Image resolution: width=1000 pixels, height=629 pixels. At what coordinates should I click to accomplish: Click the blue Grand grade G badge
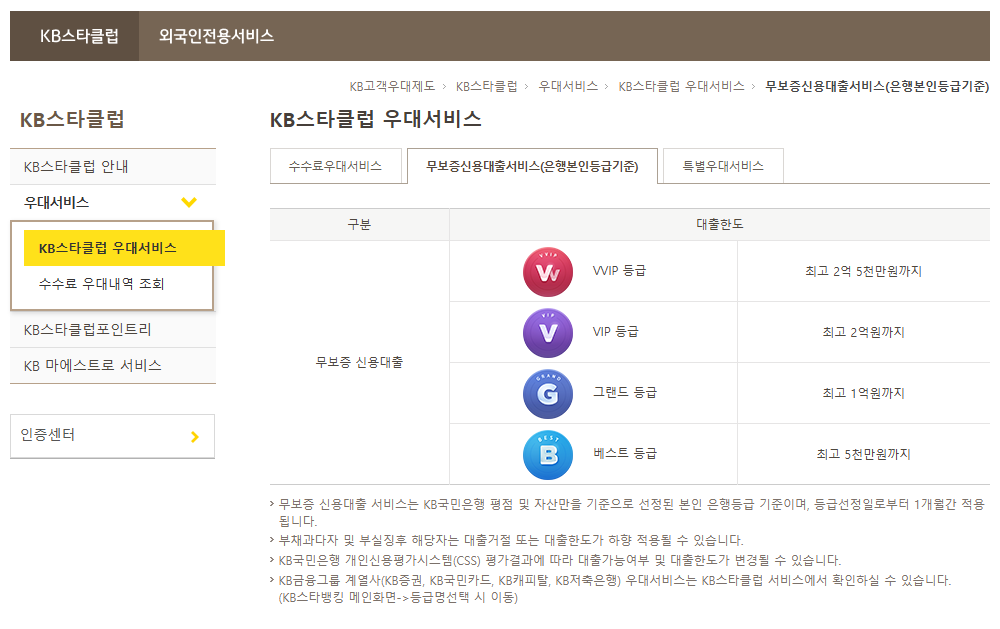coord(548,394)
